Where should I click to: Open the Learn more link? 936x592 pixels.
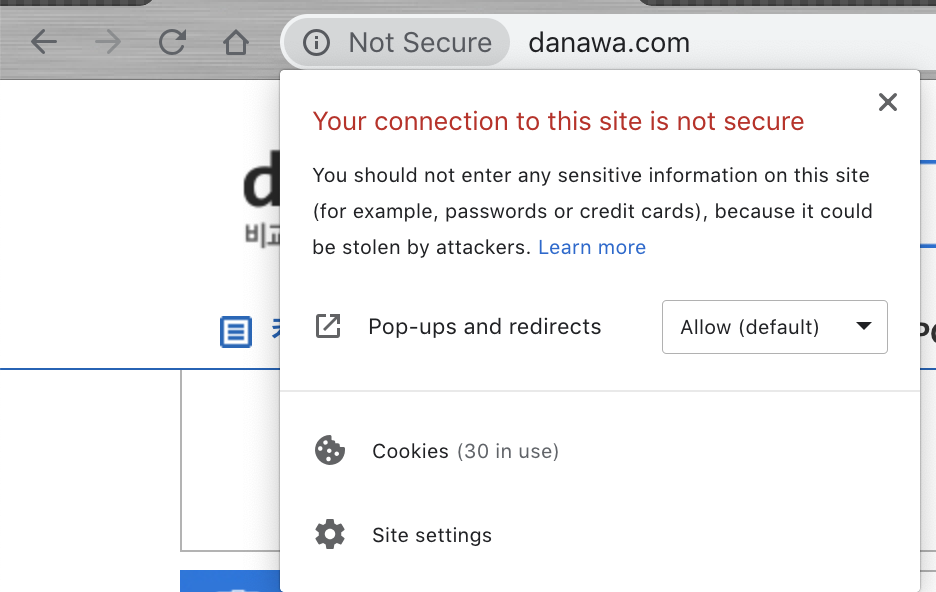pyautogui.click(x=592, y=247)
